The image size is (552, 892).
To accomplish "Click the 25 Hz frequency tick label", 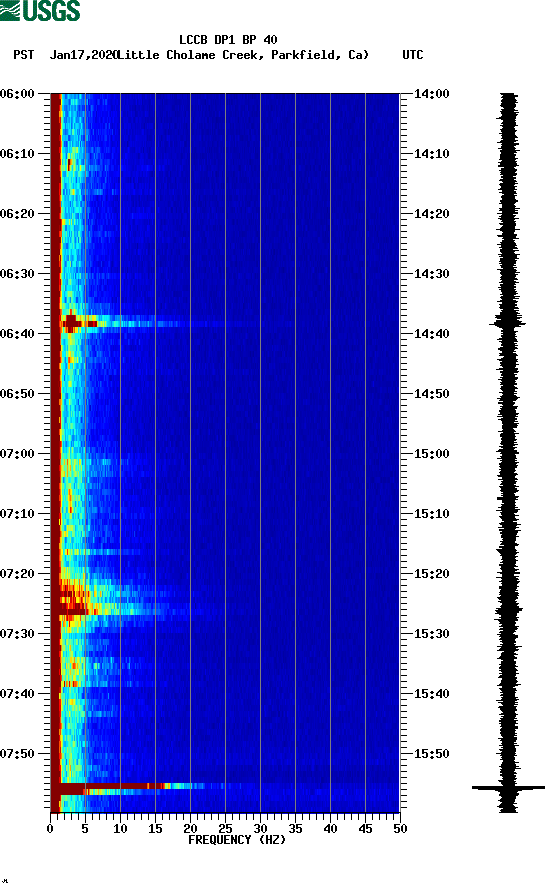I will (225, 829).
